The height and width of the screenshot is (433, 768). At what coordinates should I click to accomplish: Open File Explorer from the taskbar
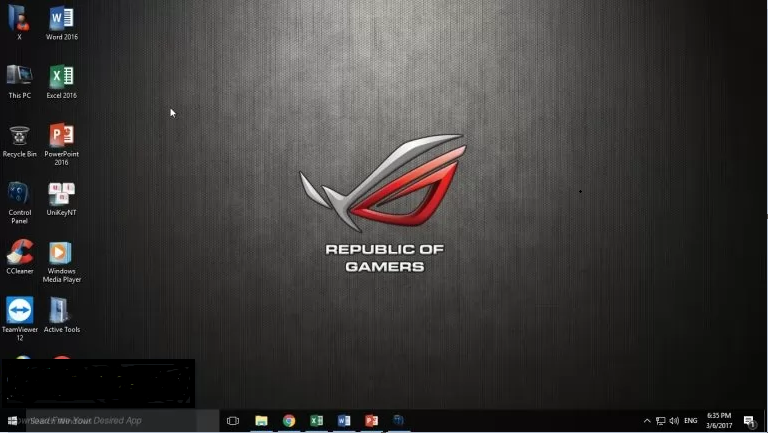point(262,421)
